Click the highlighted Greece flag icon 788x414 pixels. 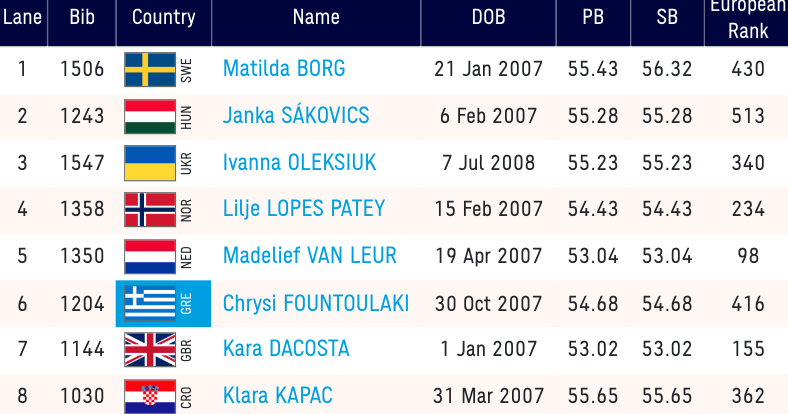149,304
